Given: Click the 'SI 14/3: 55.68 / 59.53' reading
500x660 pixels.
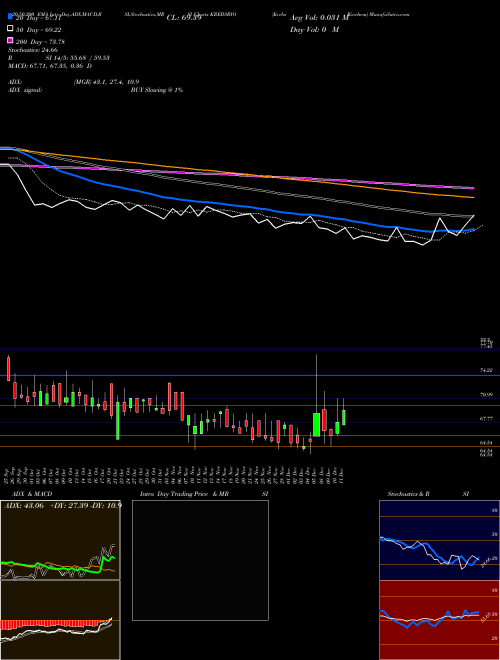Looking at the screenshot, I should tap(77, 58).
